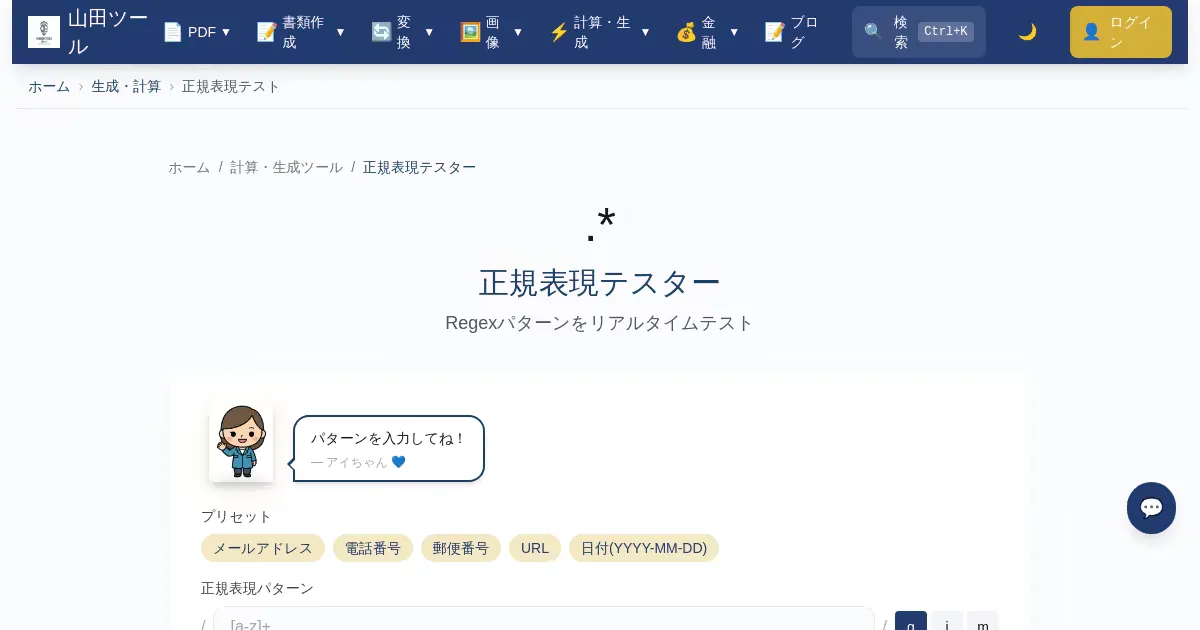The image size is (1200, 630).
Task: Click the money bag 金融 icon
Action: click(x=686, y=32)
